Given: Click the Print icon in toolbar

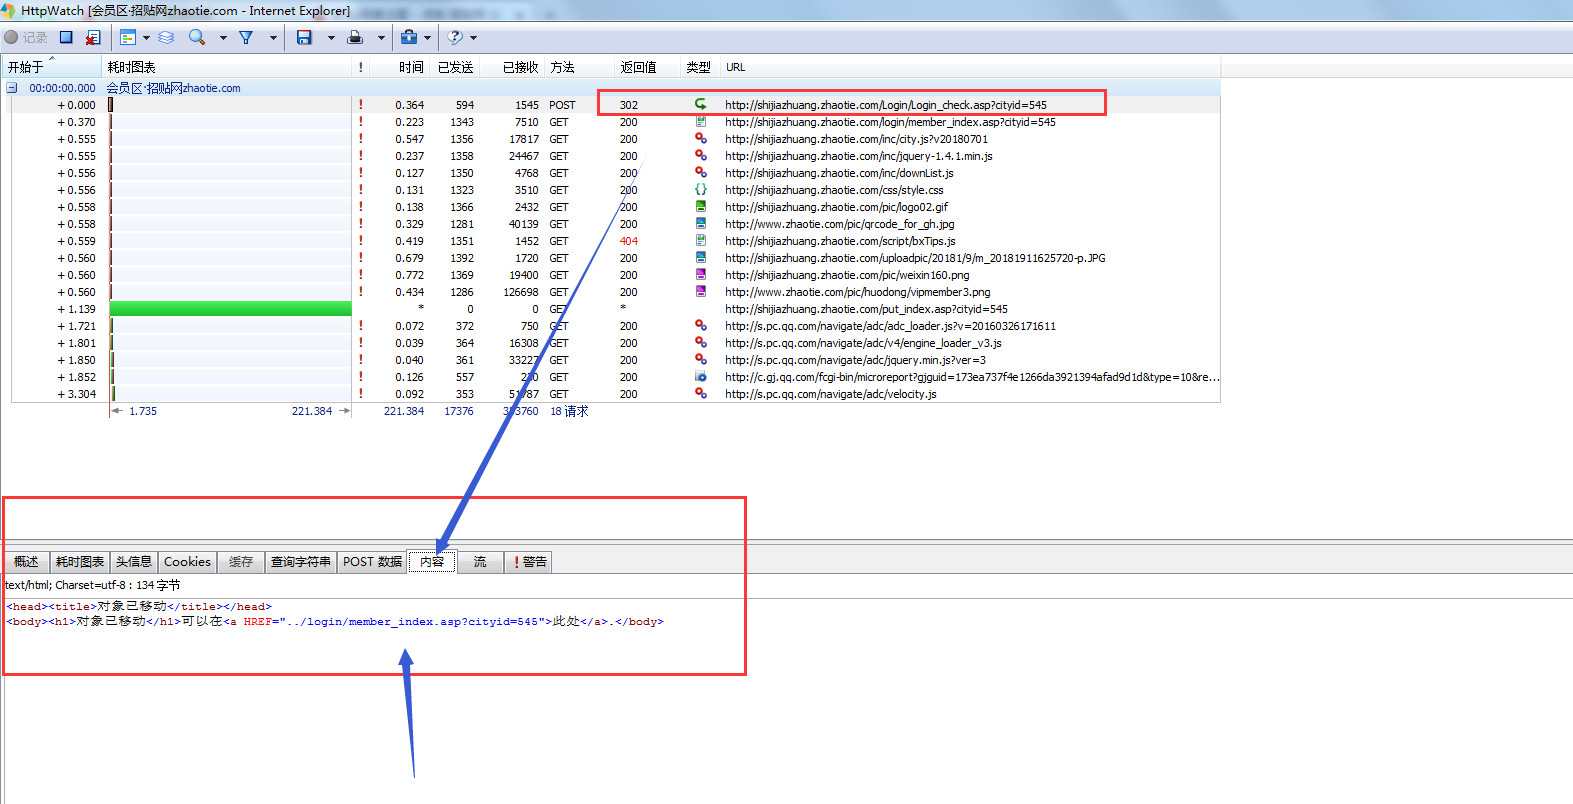Looking at the screenshot, I should click(x=355, y=37).
